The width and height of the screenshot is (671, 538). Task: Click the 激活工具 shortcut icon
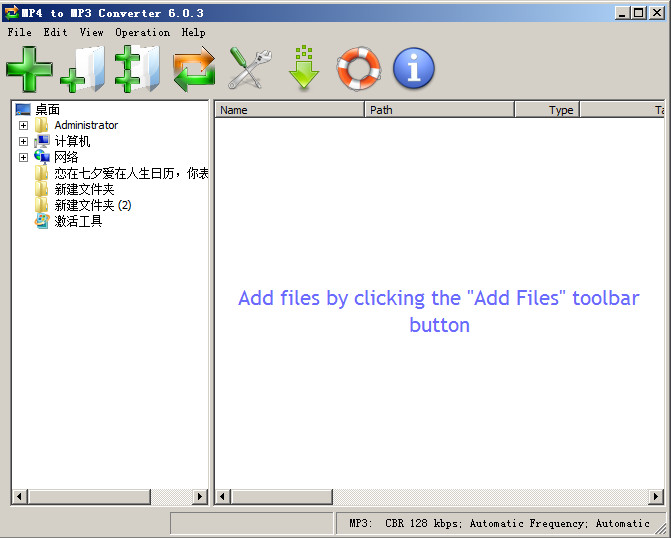point(42,221)
